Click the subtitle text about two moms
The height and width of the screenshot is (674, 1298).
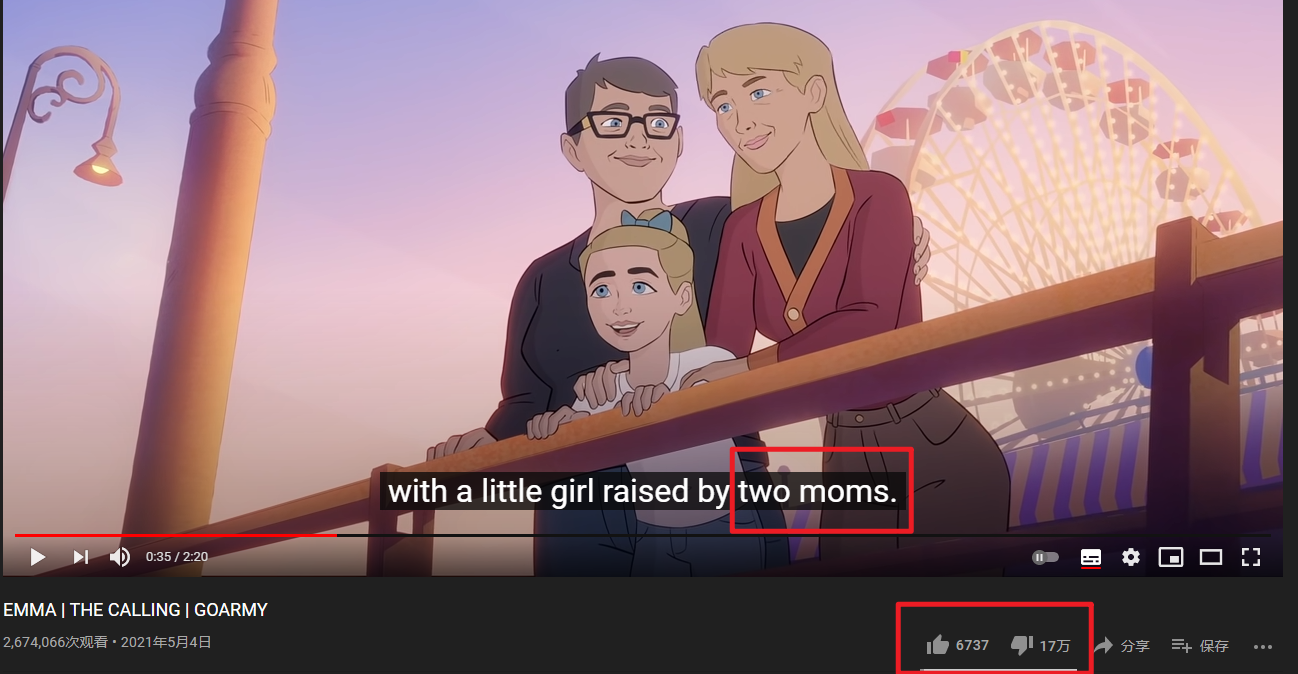click(642, 491)
